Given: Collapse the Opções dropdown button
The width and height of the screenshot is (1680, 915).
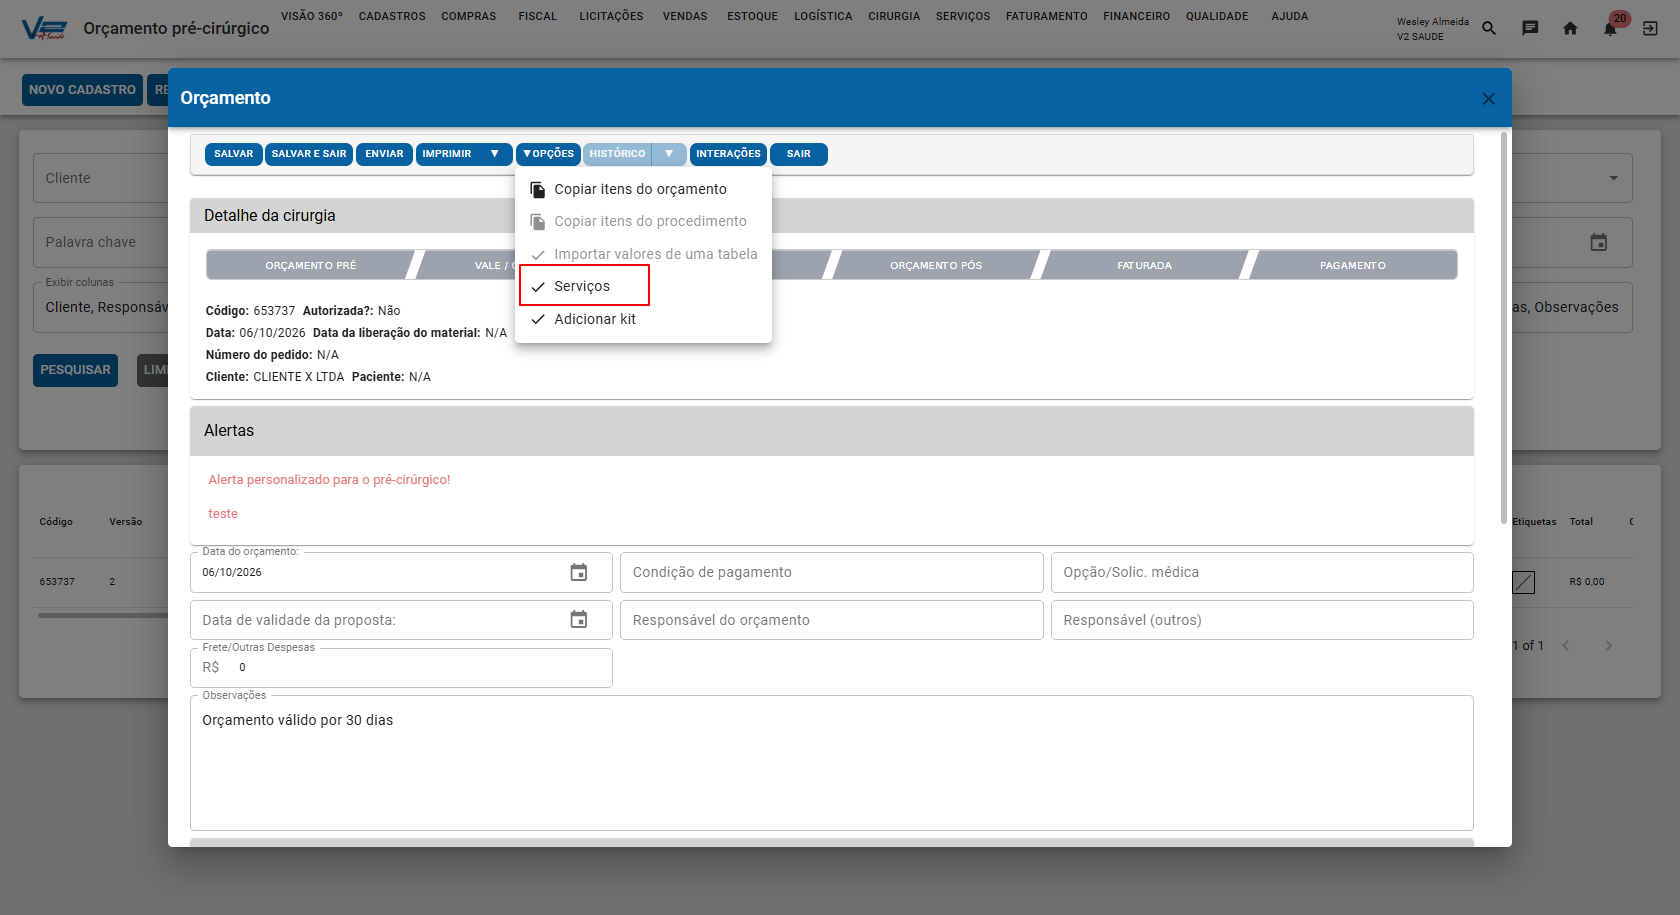Looking at the screenshot, I should coord(548,154).
